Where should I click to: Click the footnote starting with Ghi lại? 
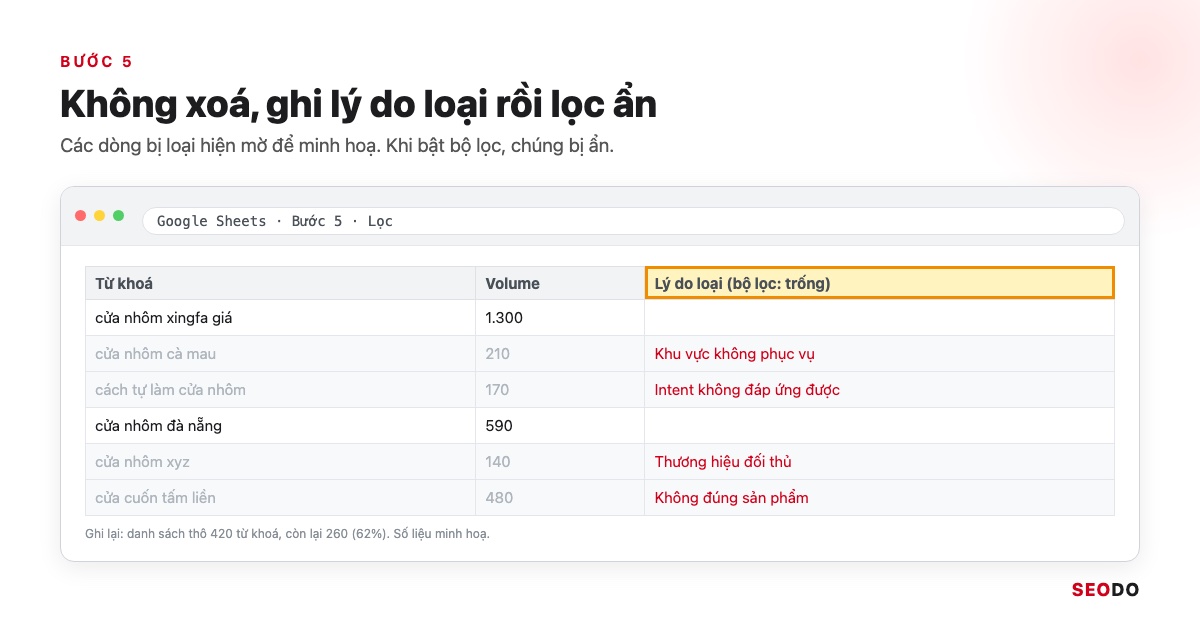(x=287, y=534)
